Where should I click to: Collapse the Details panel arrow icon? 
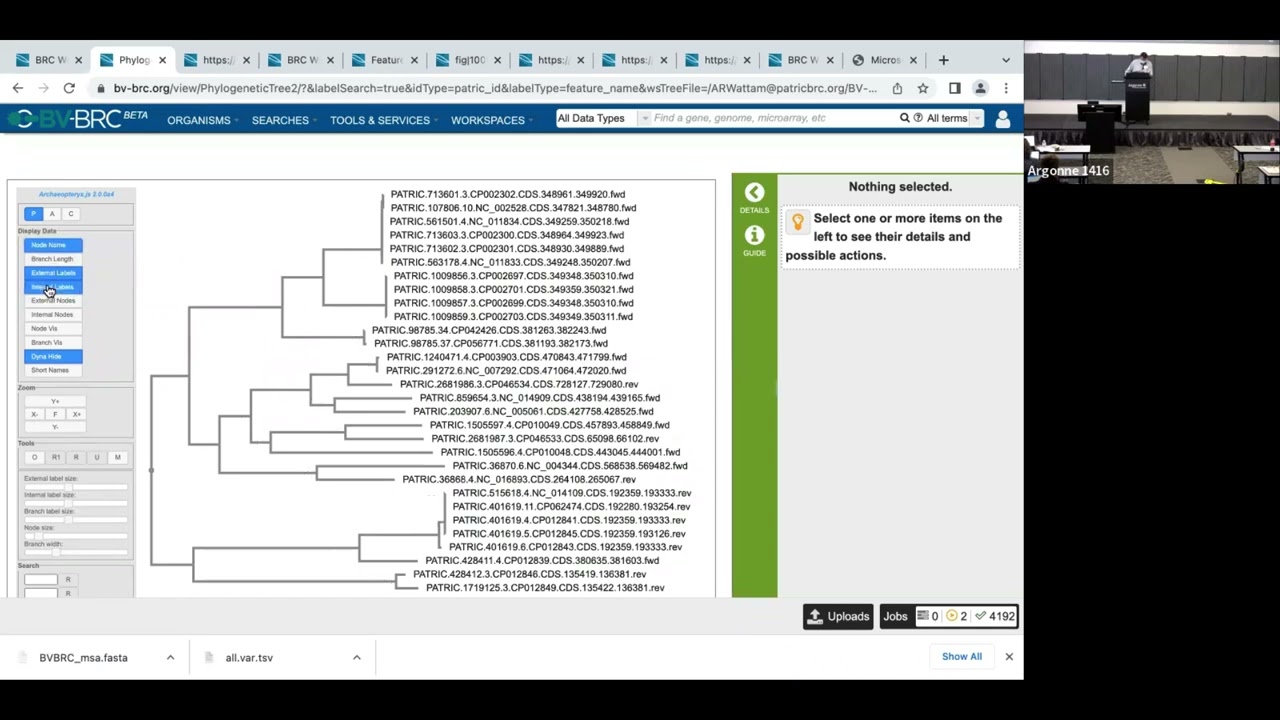(x=754, y=192)
